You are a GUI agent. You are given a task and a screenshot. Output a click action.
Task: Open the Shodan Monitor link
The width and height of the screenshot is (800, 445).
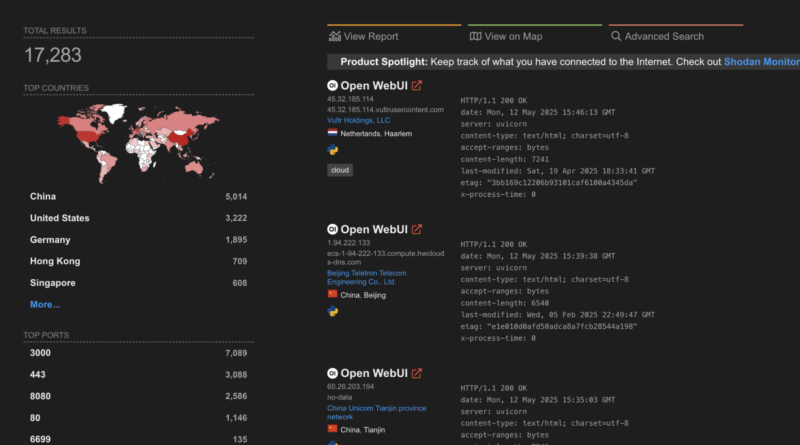click(x=762, y=62)
